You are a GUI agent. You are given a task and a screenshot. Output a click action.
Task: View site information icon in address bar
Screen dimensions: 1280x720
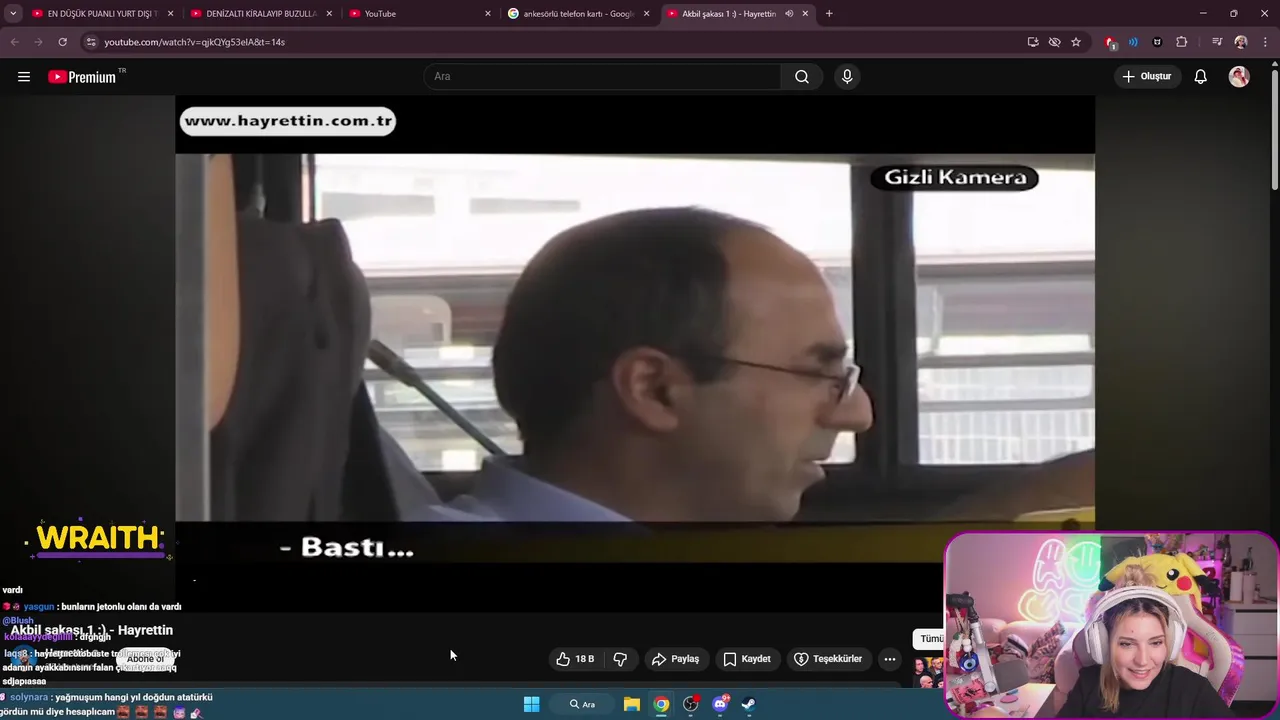[90, 42]
